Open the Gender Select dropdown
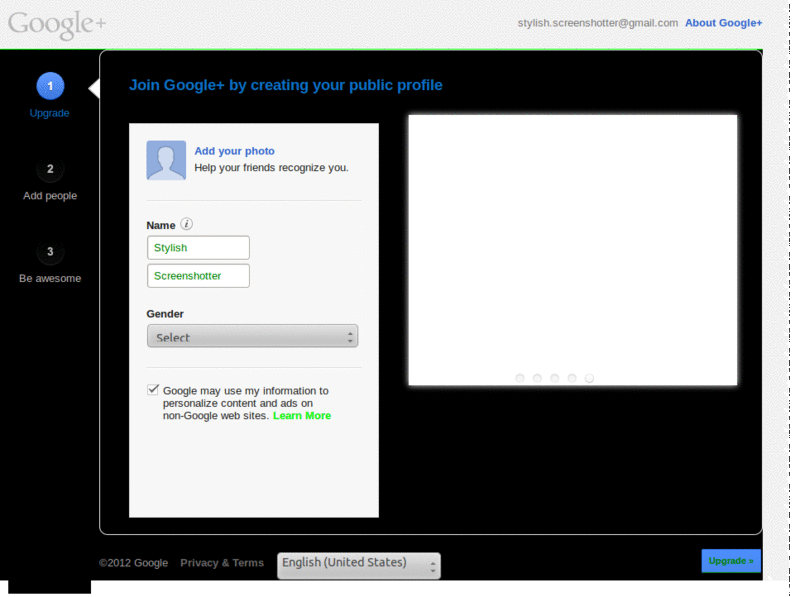The image size is (800, 597). tap(253, 336)
